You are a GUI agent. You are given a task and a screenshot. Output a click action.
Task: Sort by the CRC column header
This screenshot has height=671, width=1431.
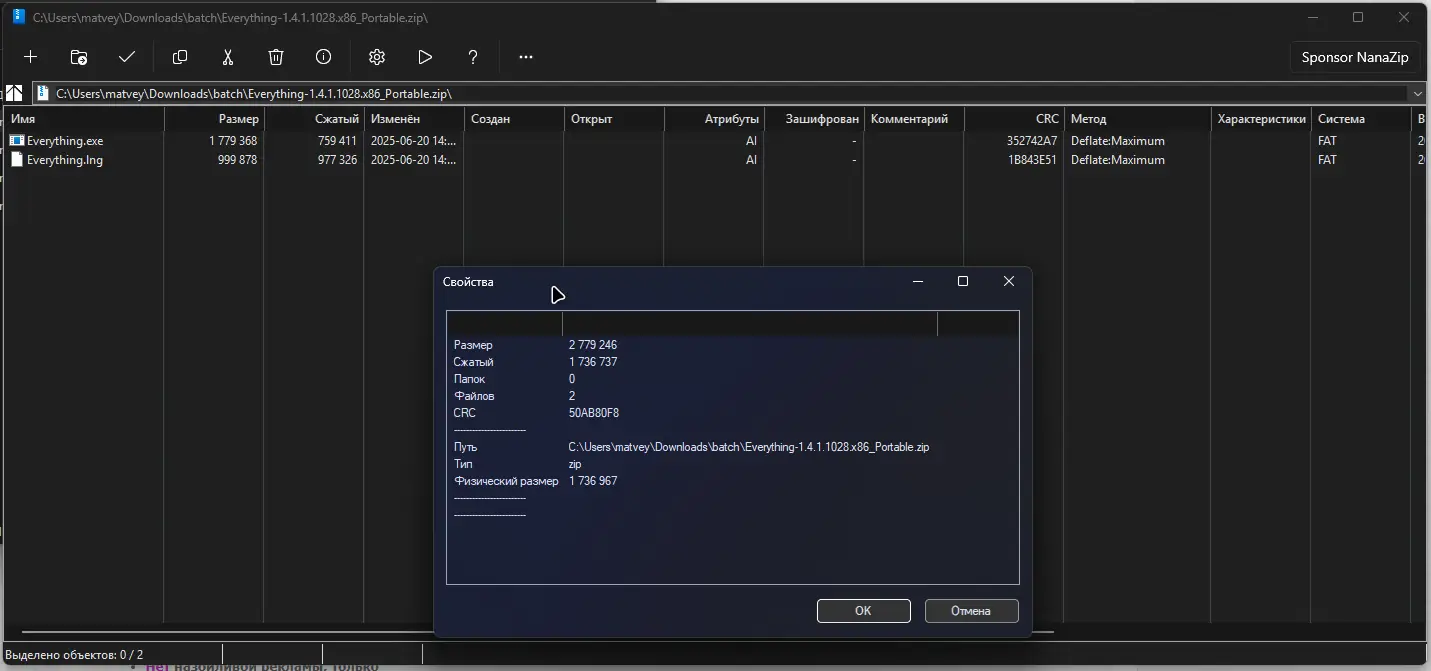tap(1014, 119)
